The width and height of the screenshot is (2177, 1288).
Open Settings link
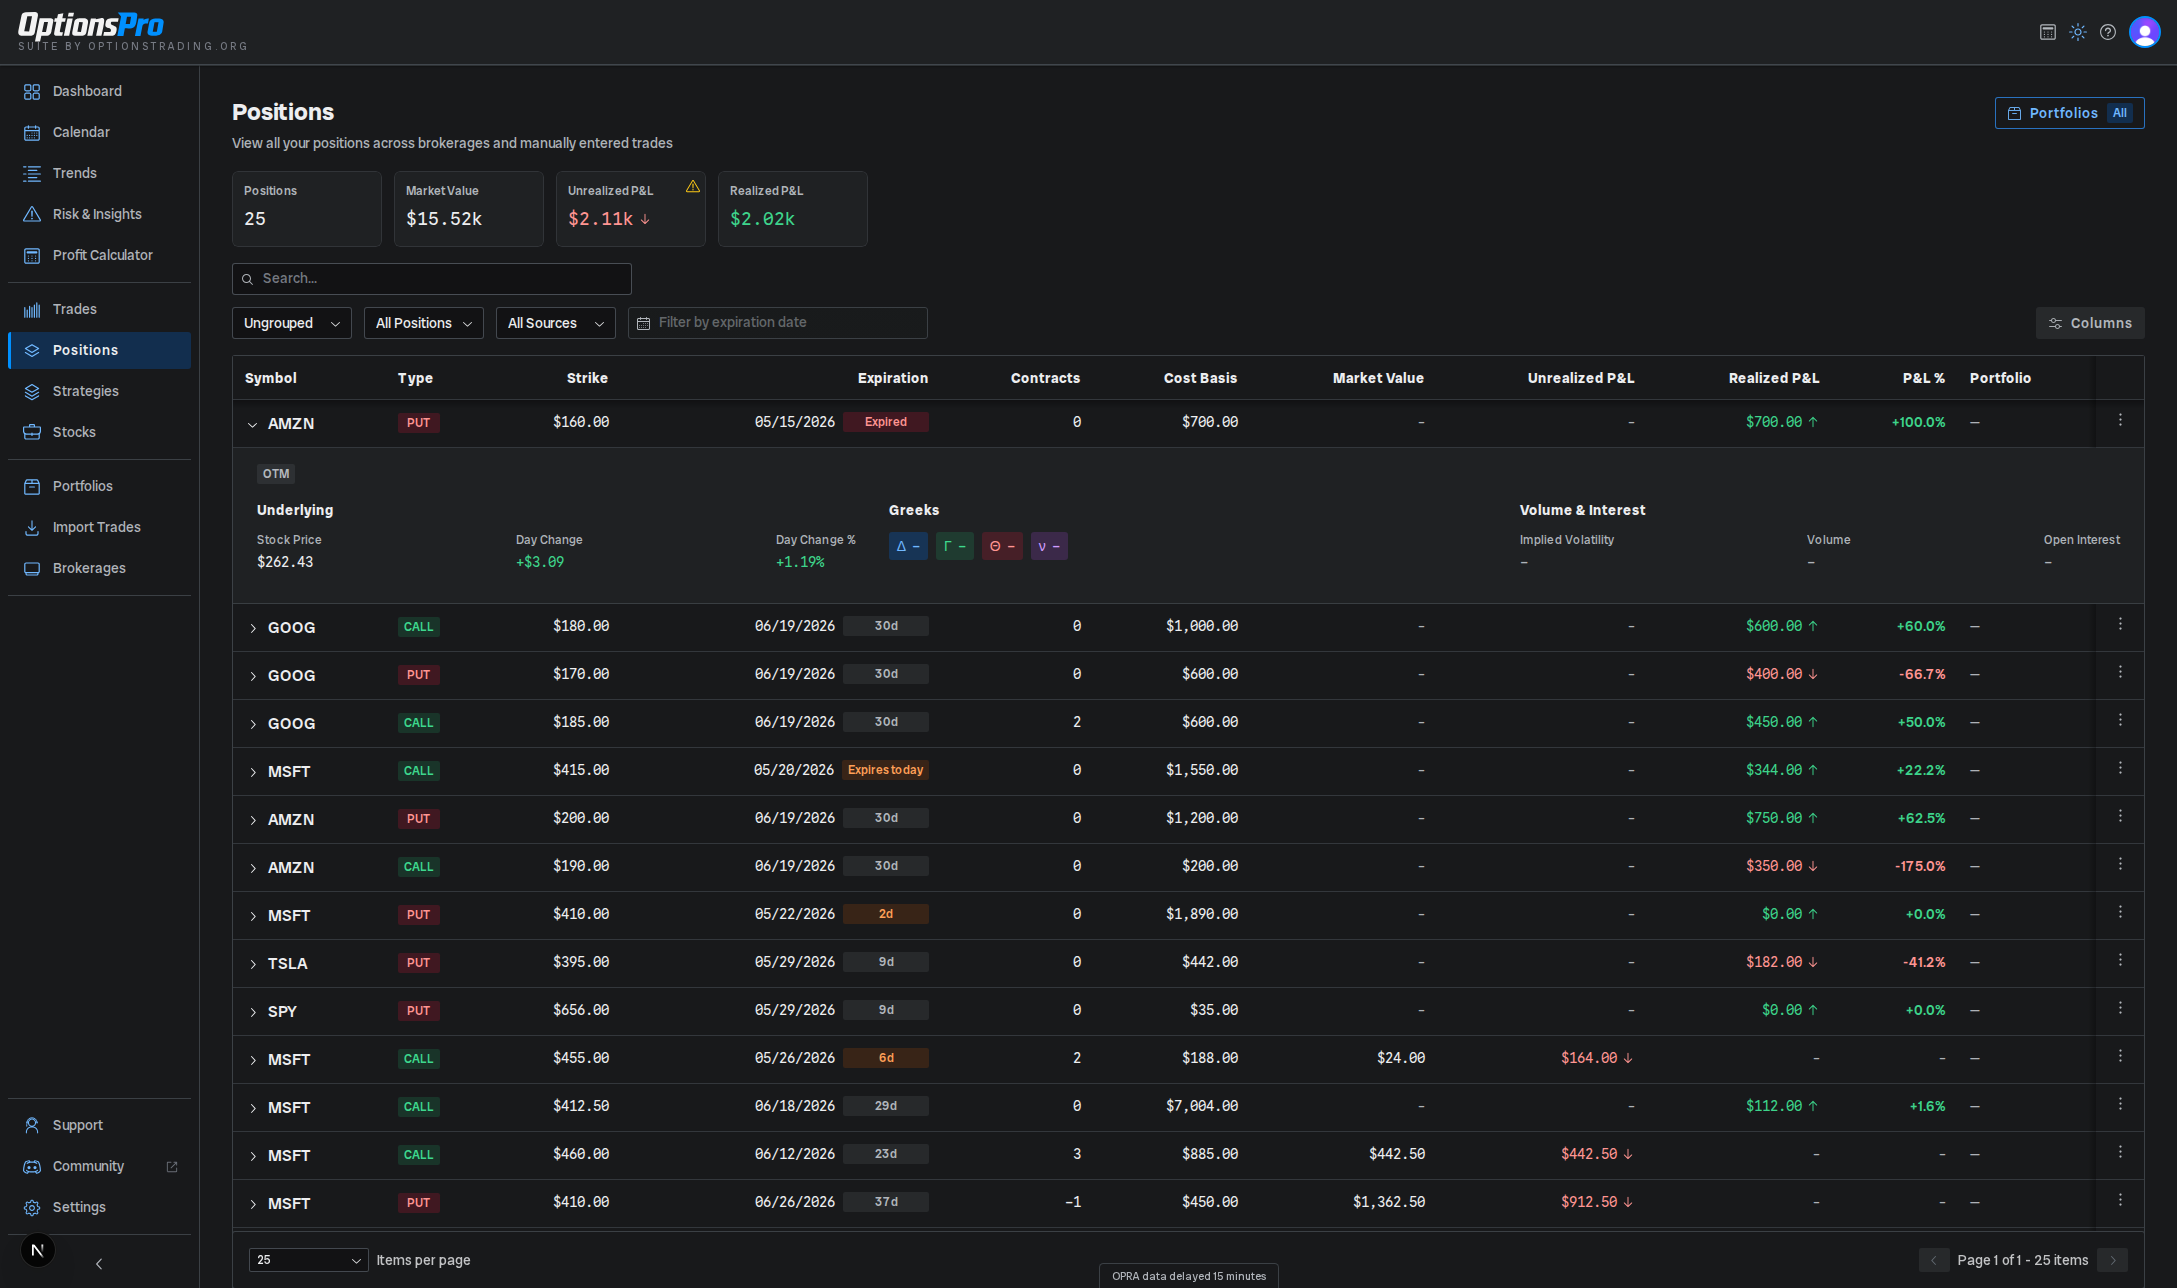pos(99,1207)
